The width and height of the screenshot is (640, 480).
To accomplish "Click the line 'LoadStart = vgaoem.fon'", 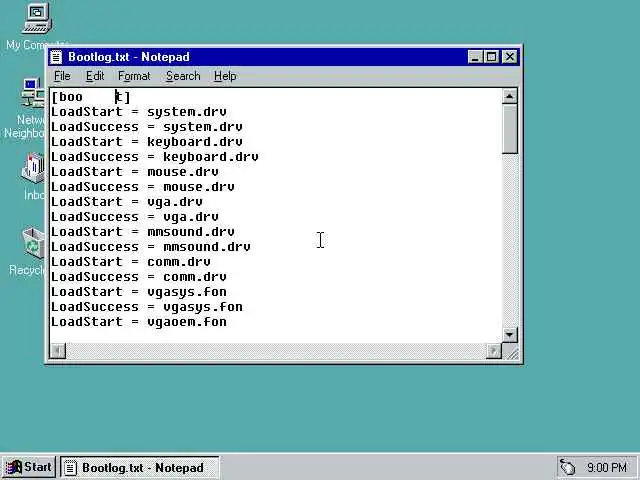I will (x=139, y=322).
